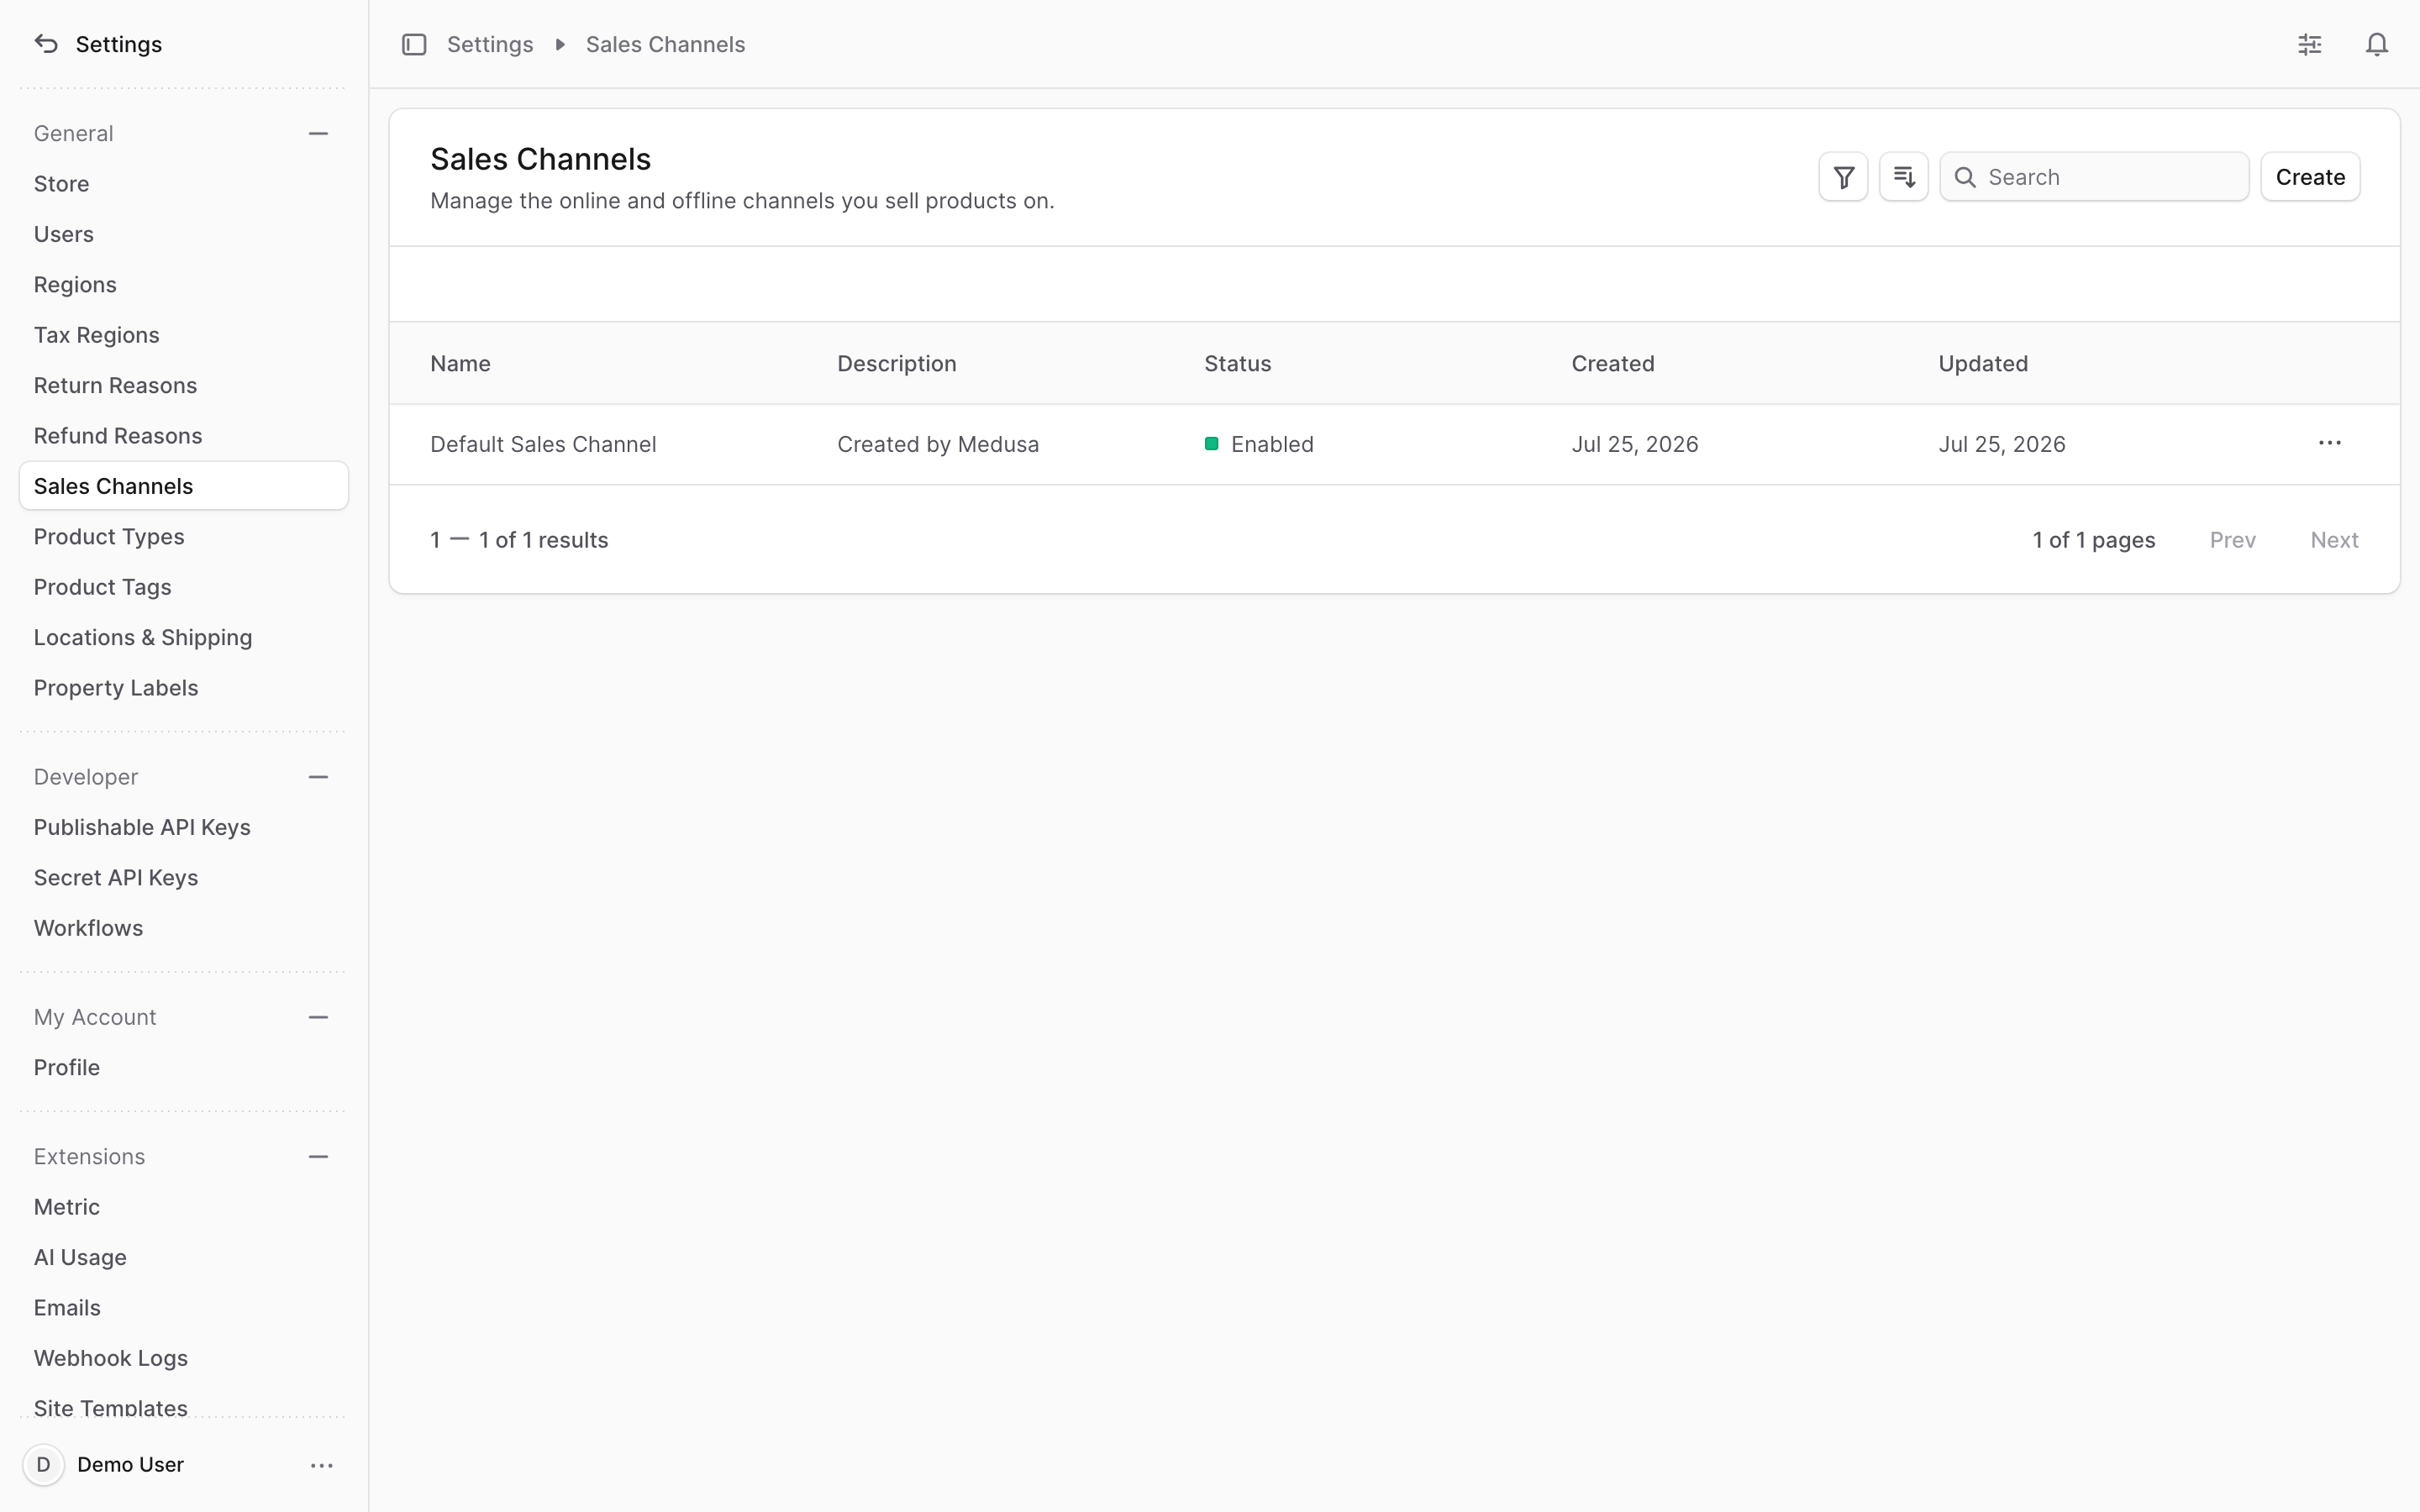Open the Profile page

point(184,1068)
